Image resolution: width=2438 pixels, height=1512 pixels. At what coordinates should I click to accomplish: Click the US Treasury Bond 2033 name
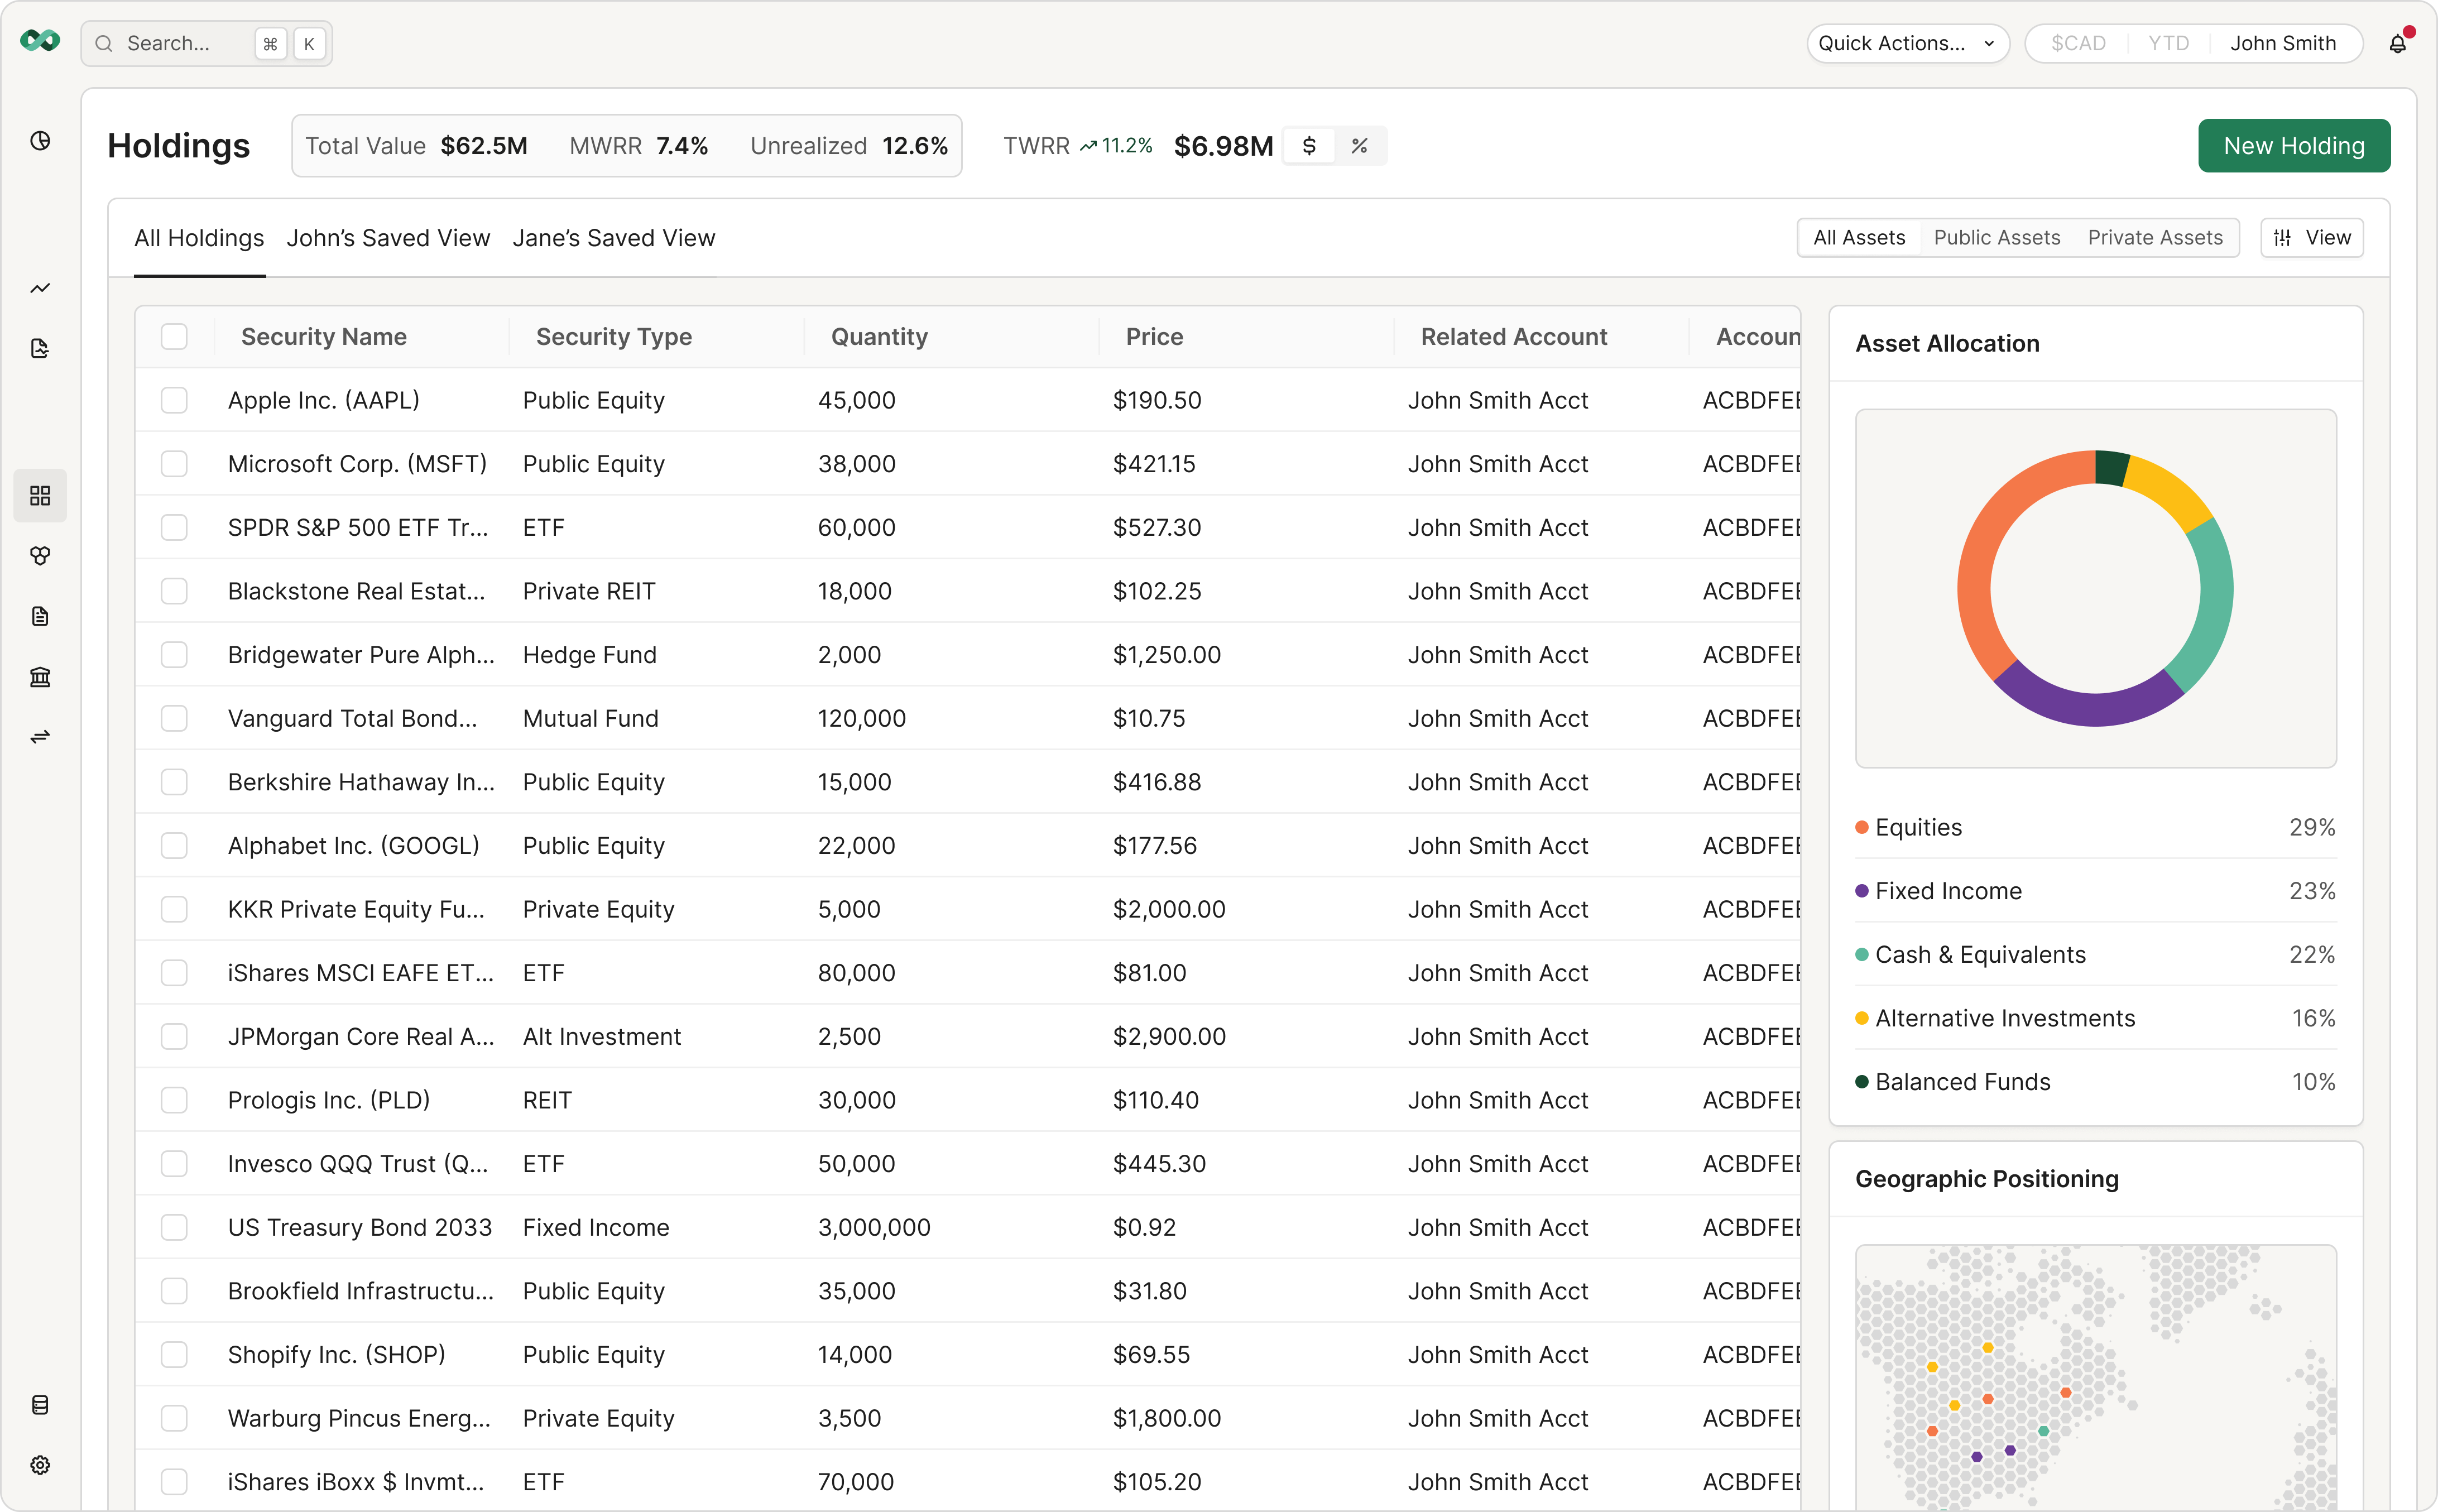360,1227
